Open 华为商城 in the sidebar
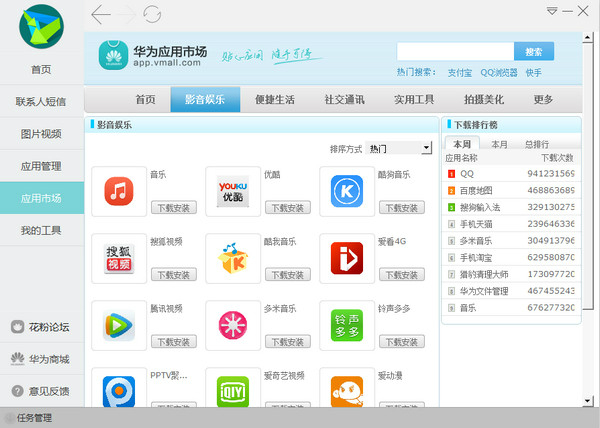The height and width of the screenshot is (428, 600). [x=41, y=359]
